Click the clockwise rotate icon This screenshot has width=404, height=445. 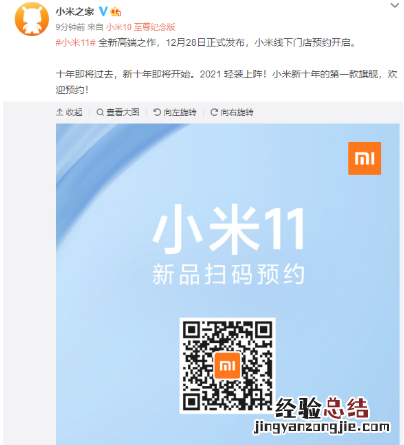[x=214, y=112]
